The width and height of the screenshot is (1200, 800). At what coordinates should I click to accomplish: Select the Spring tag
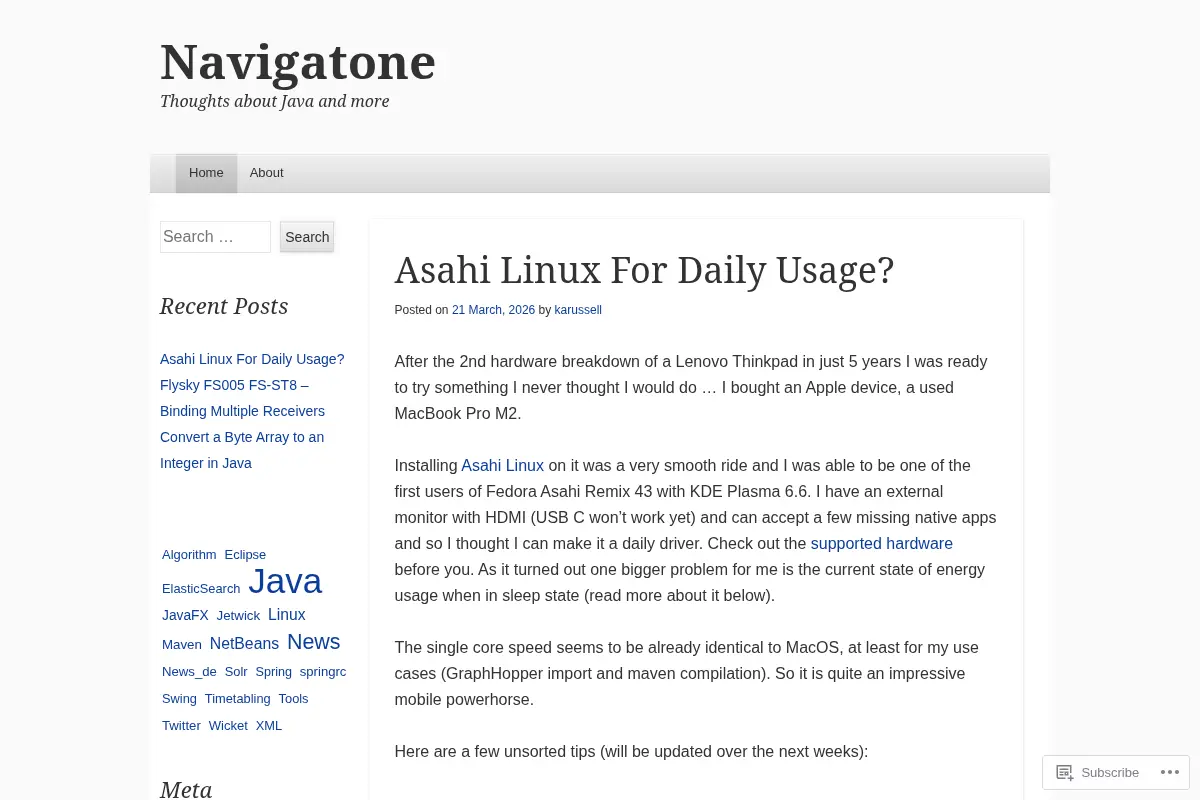273,671
